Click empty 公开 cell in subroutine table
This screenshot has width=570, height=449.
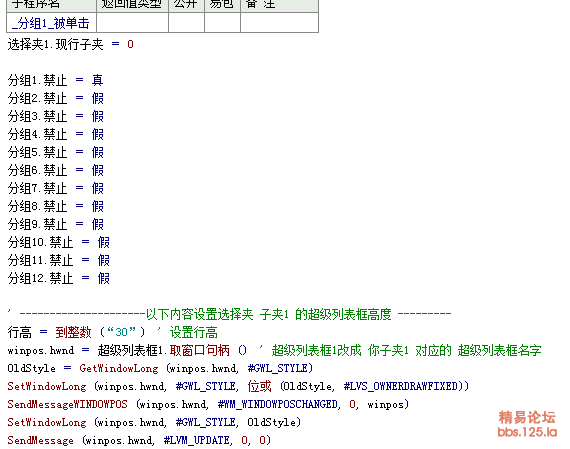click(186, 23)
